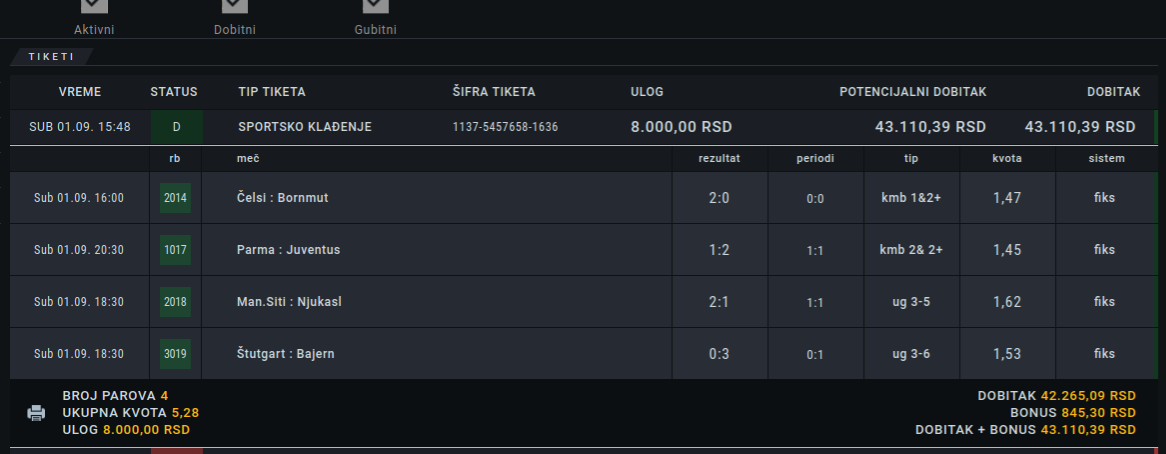The image size is (1166, 454).
Task: Open the Čelsi : Bornmut match
Action: (x=283, y=198)
